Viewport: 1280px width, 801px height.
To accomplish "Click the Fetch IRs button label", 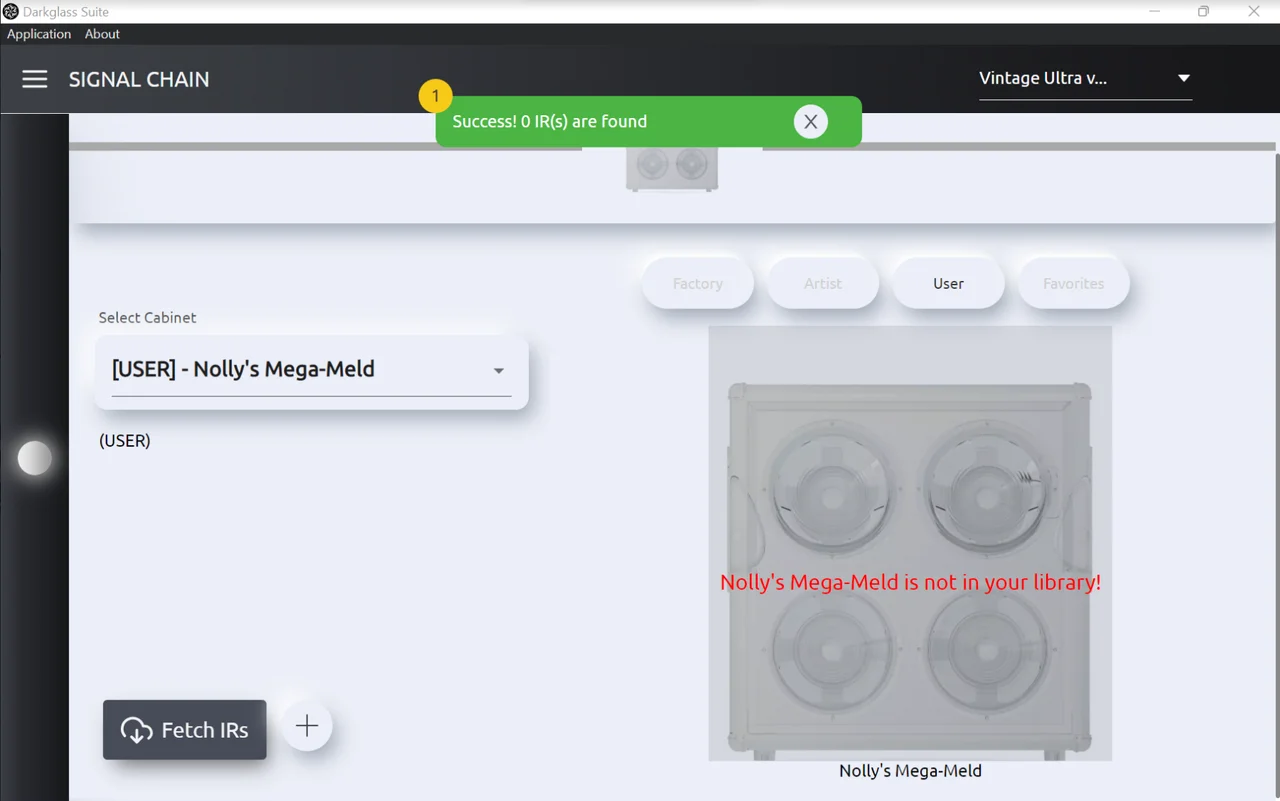I will click(x=205, y=730).
